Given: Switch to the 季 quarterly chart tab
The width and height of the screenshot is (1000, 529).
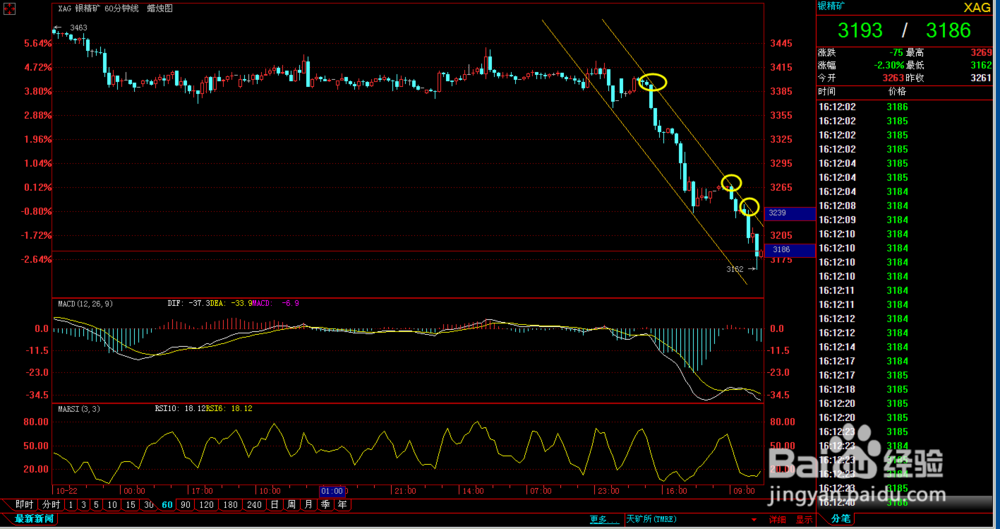Looking at the screenshot, I should point(325,505).
